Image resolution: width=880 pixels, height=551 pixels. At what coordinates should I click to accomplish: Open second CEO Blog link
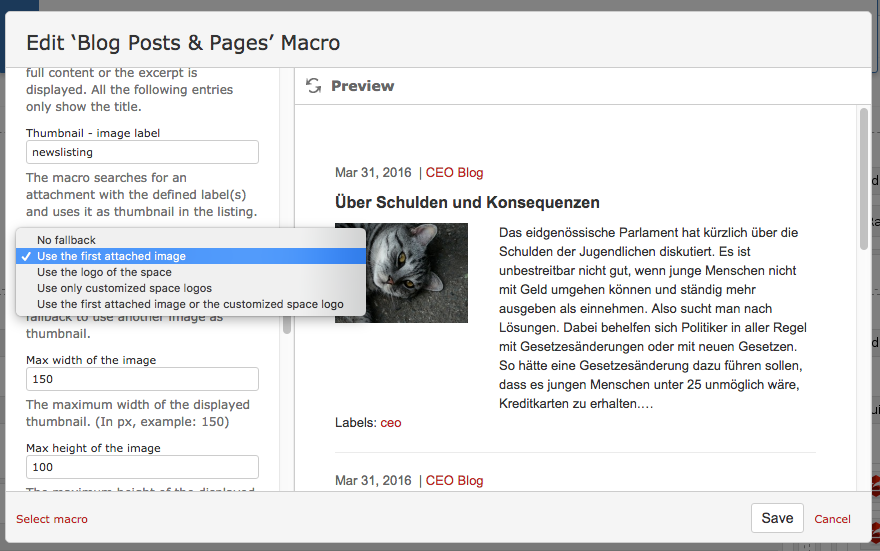[x=454, y=481]
